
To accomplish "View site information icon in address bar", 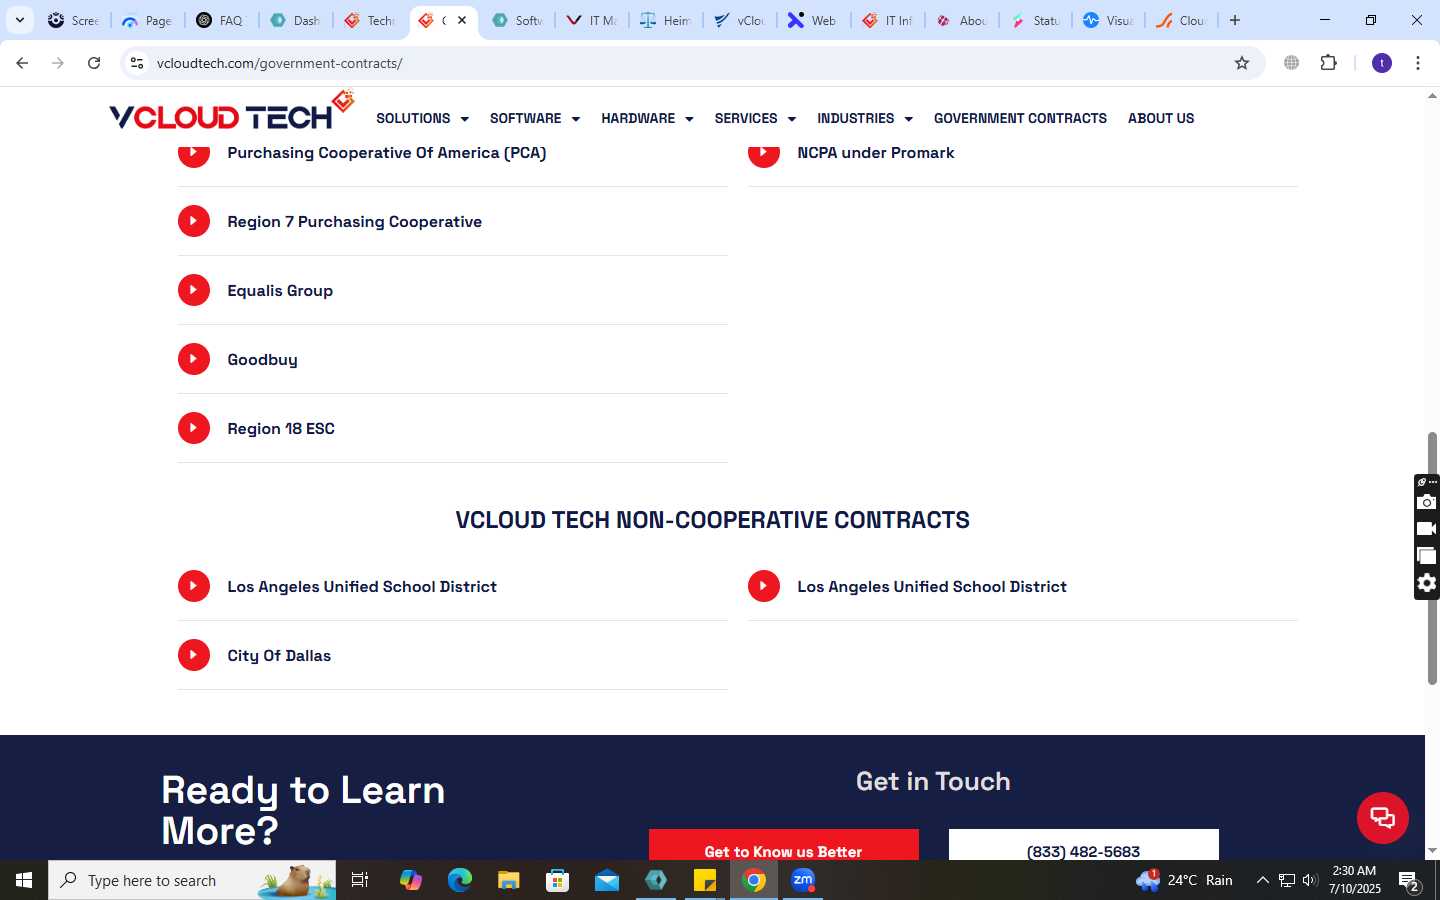I will tap(137, 63).
